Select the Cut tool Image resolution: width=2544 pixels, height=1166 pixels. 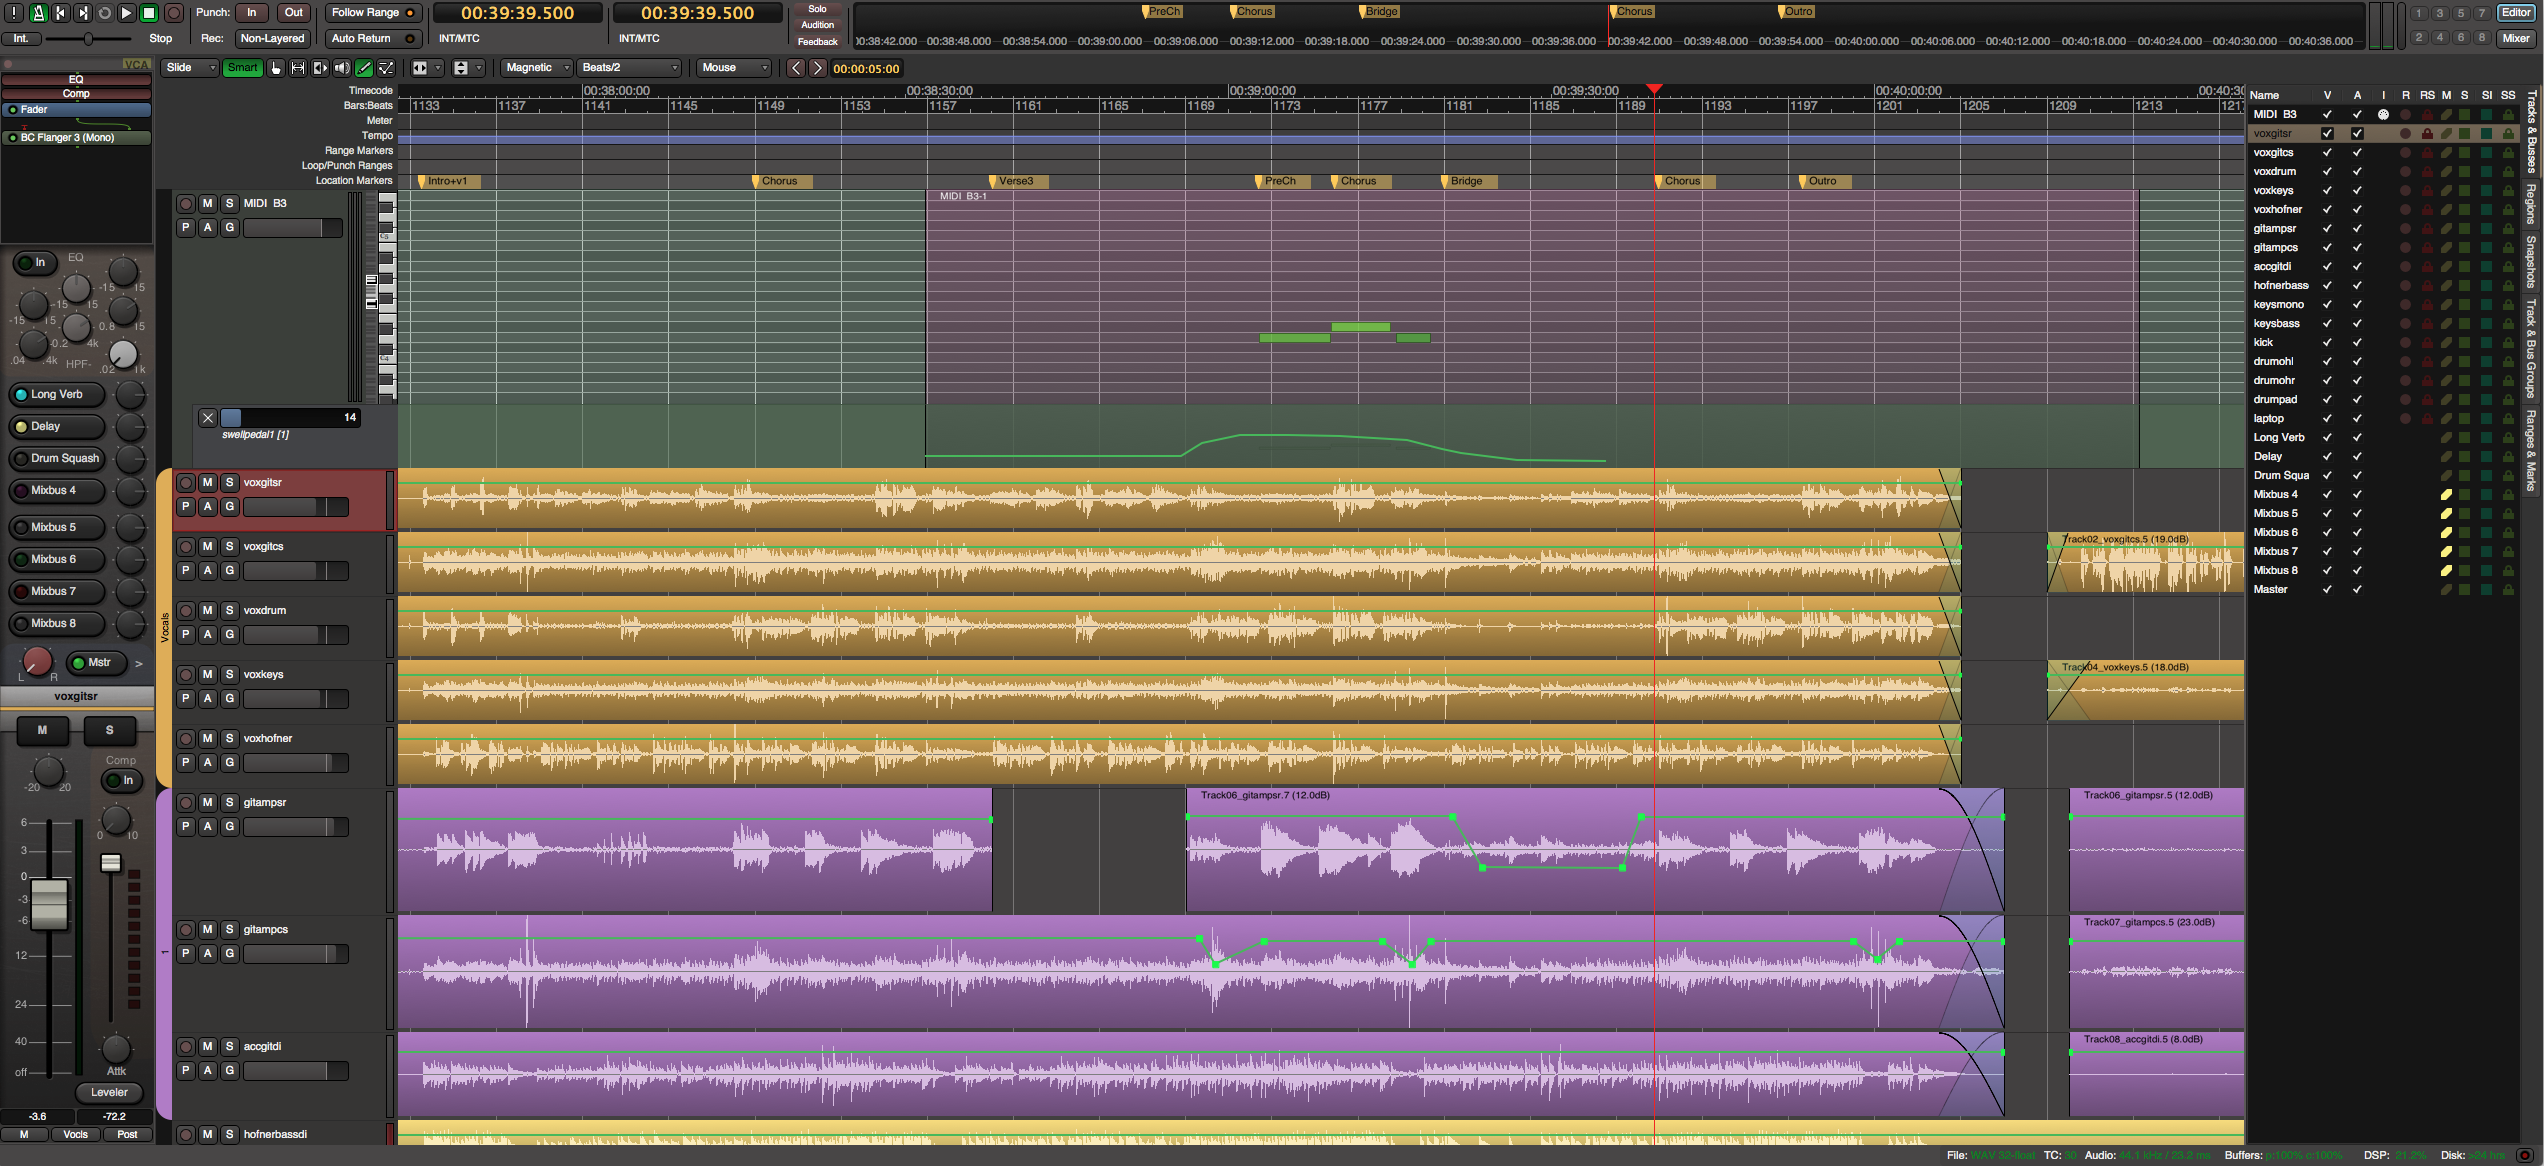[320, 68]
